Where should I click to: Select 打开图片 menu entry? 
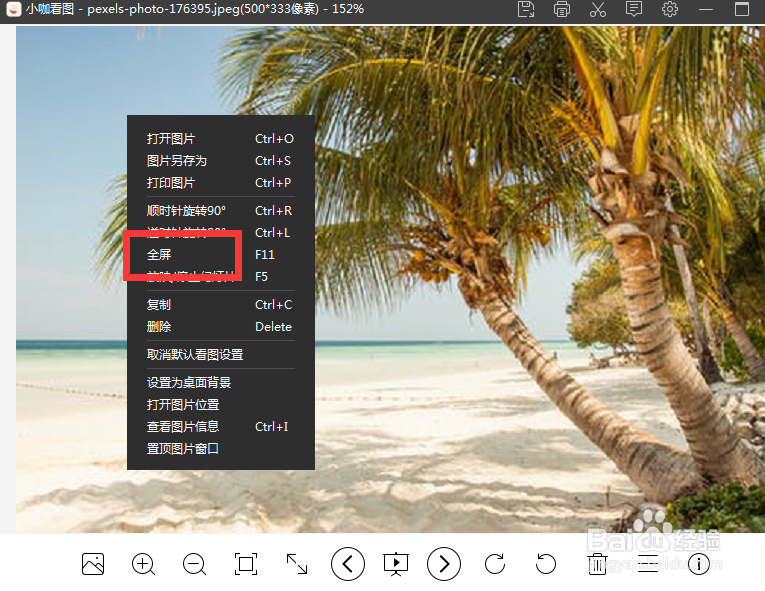(221, 139)
